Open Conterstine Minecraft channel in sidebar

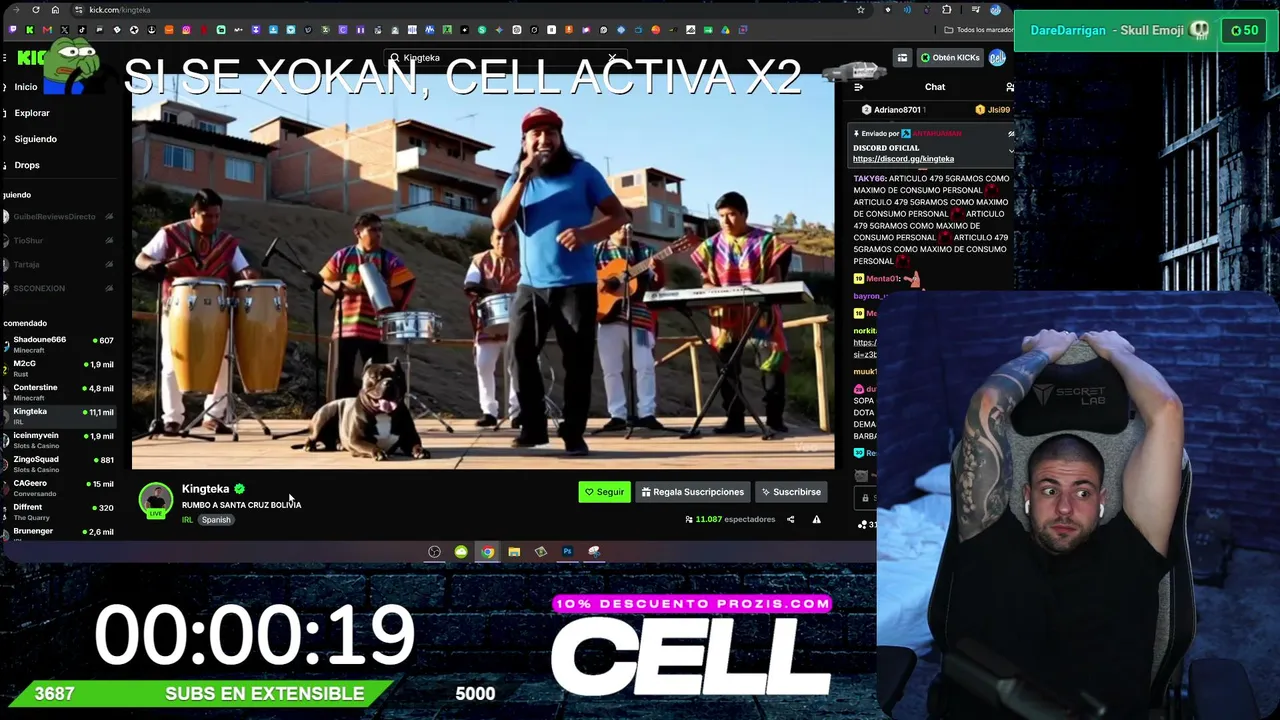click(60, 392)
